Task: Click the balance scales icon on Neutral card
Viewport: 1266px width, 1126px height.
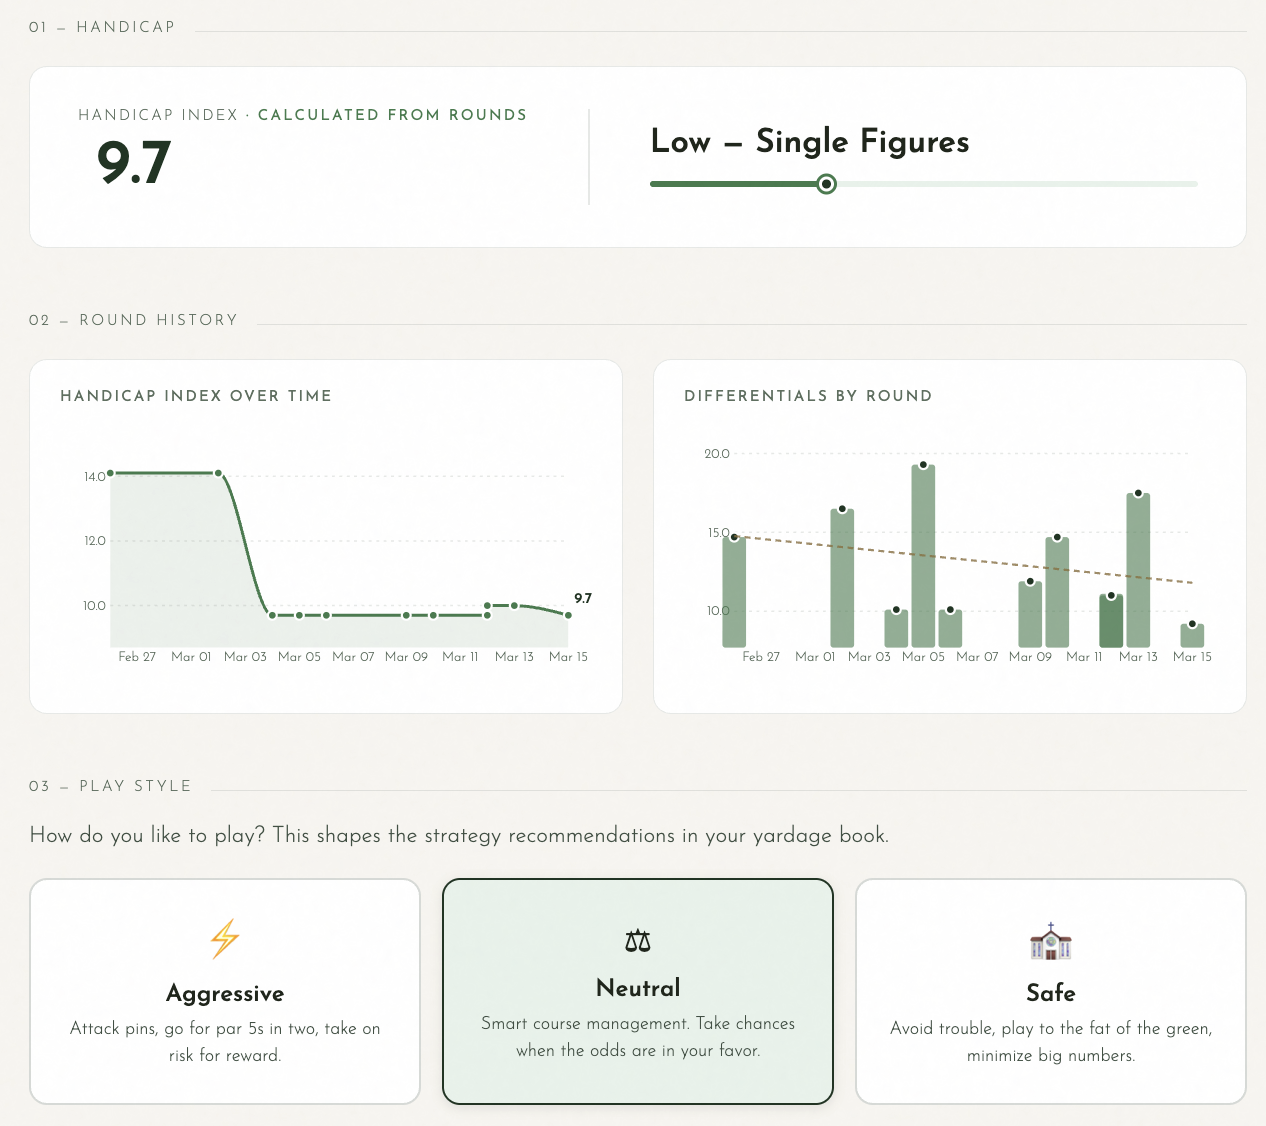Action: 637,940
